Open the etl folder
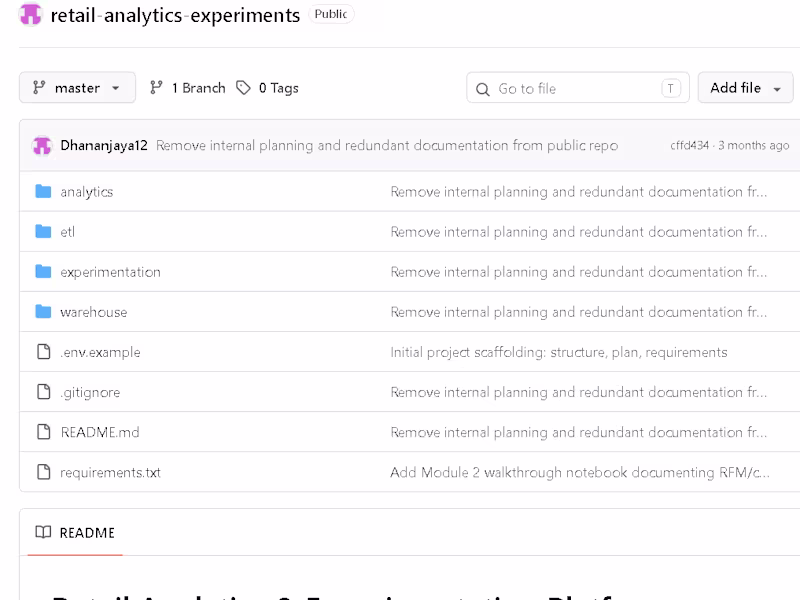Viewport: 800px width, 600px height. tap(67, 232)
